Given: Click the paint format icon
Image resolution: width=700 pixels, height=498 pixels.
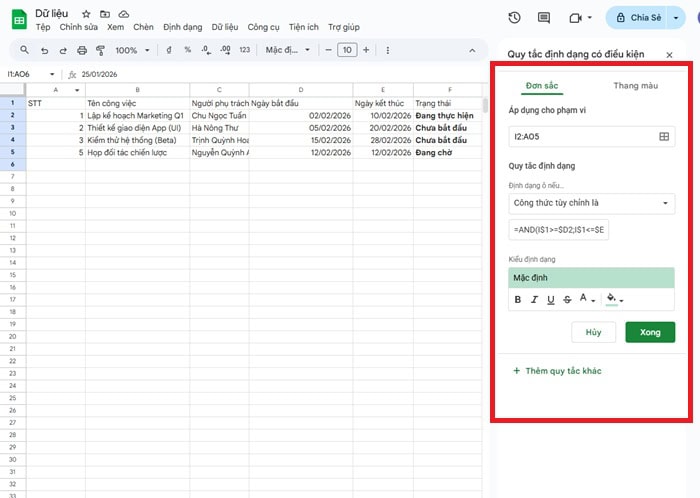Looking at the screenshot, I should coord(99,50).
